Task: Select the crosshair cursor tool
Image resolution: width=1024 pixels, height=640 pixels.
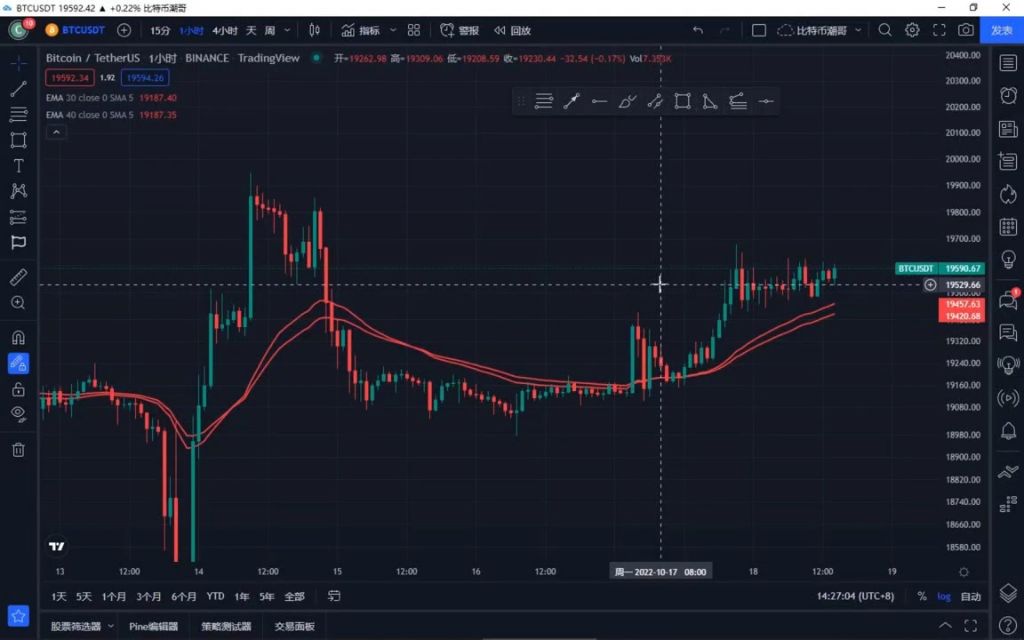Action: [18, 63]
